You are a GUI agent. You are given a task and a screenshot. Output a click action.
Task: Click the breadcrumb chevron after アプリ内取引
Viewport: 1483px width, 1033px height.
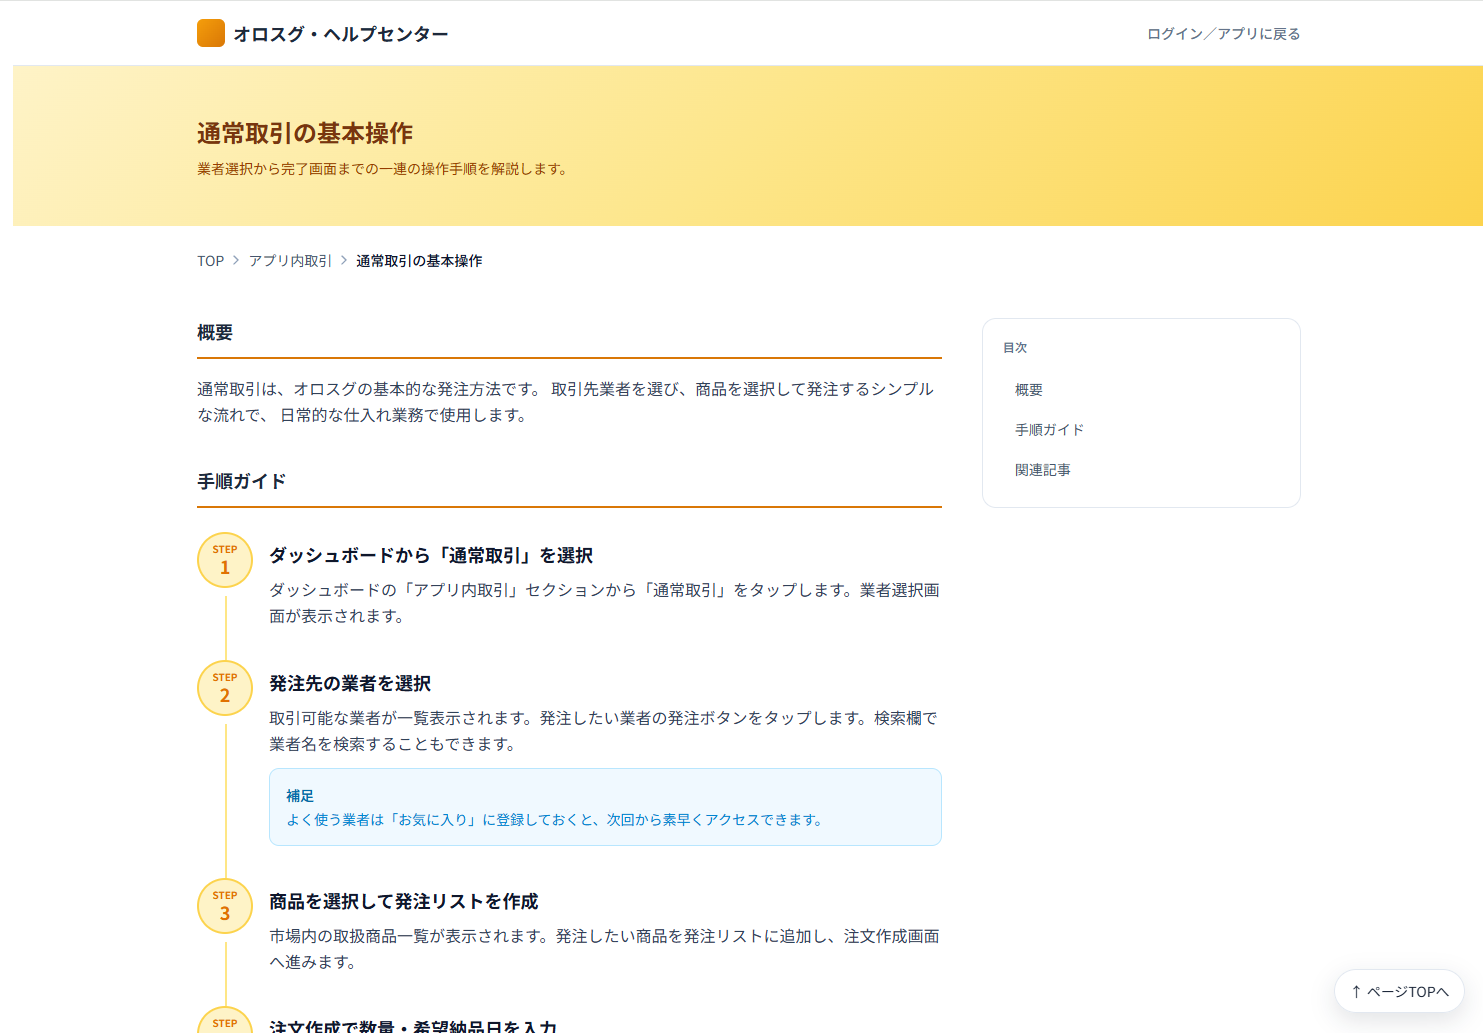[x=344, y=260]
